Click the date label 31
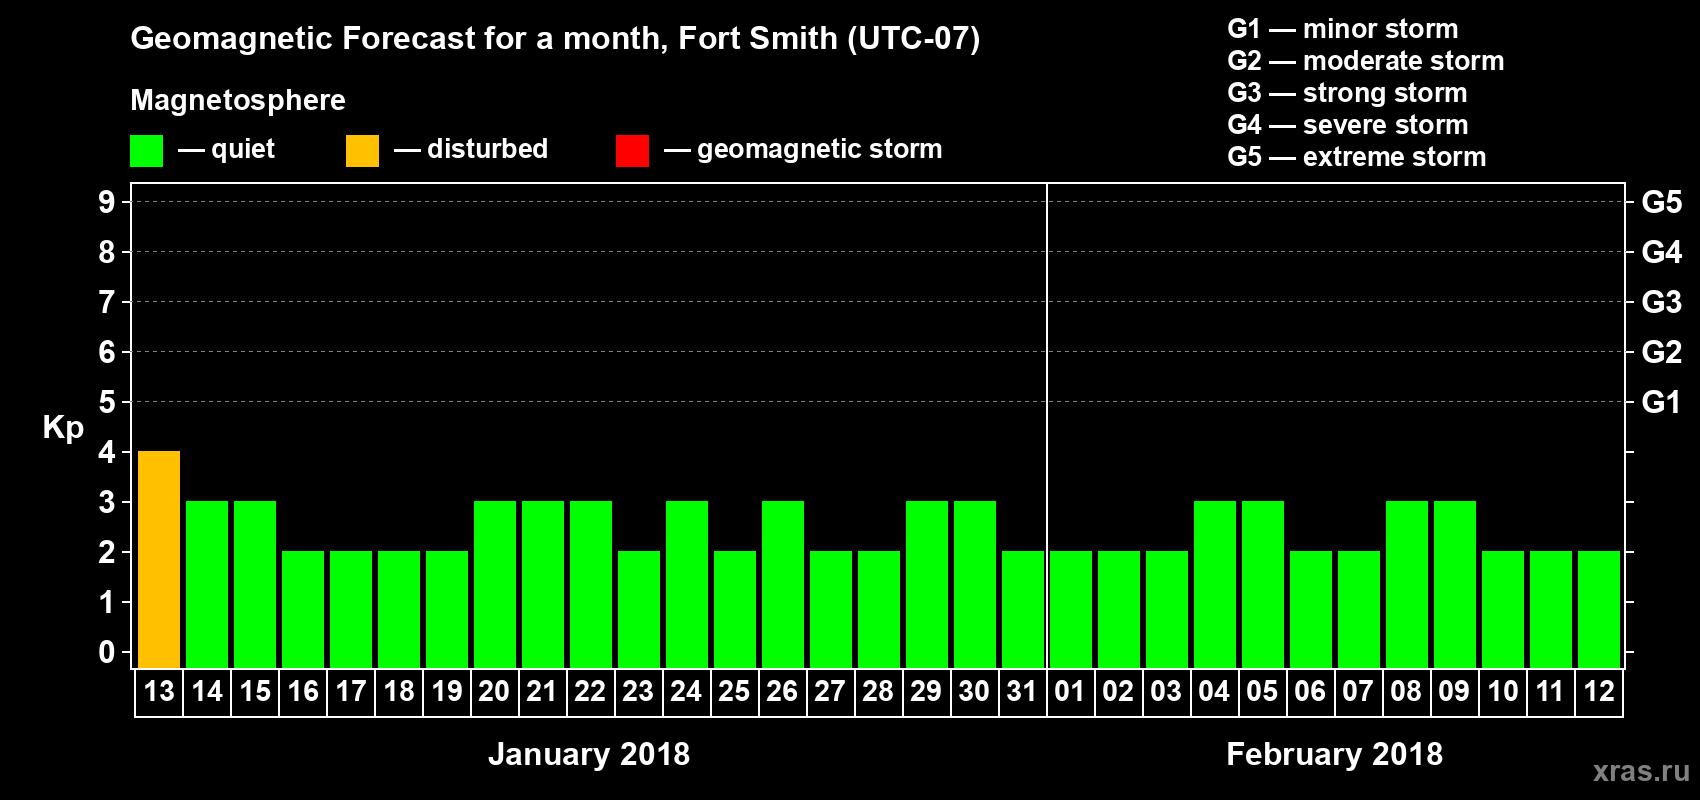1700x800 pixels. (1022, 692)
